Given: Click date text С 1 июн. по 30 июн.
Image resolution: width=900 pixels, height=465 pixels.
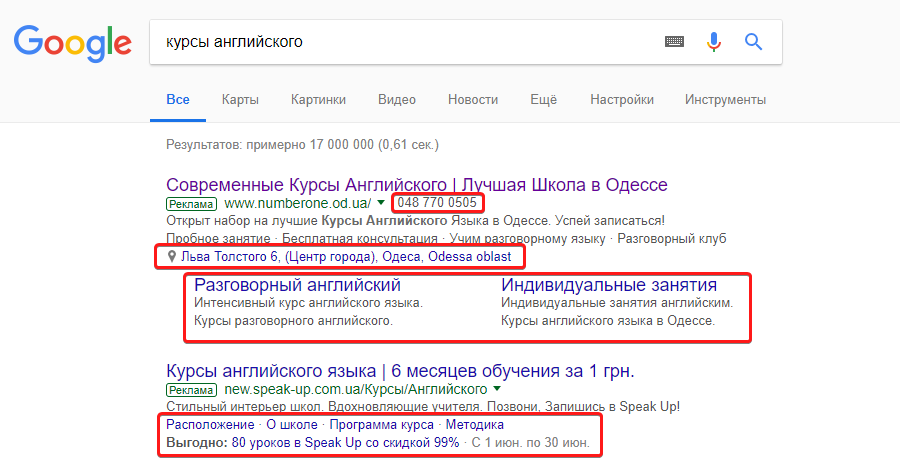Looking at the screenshot, I should click(530, 443).
